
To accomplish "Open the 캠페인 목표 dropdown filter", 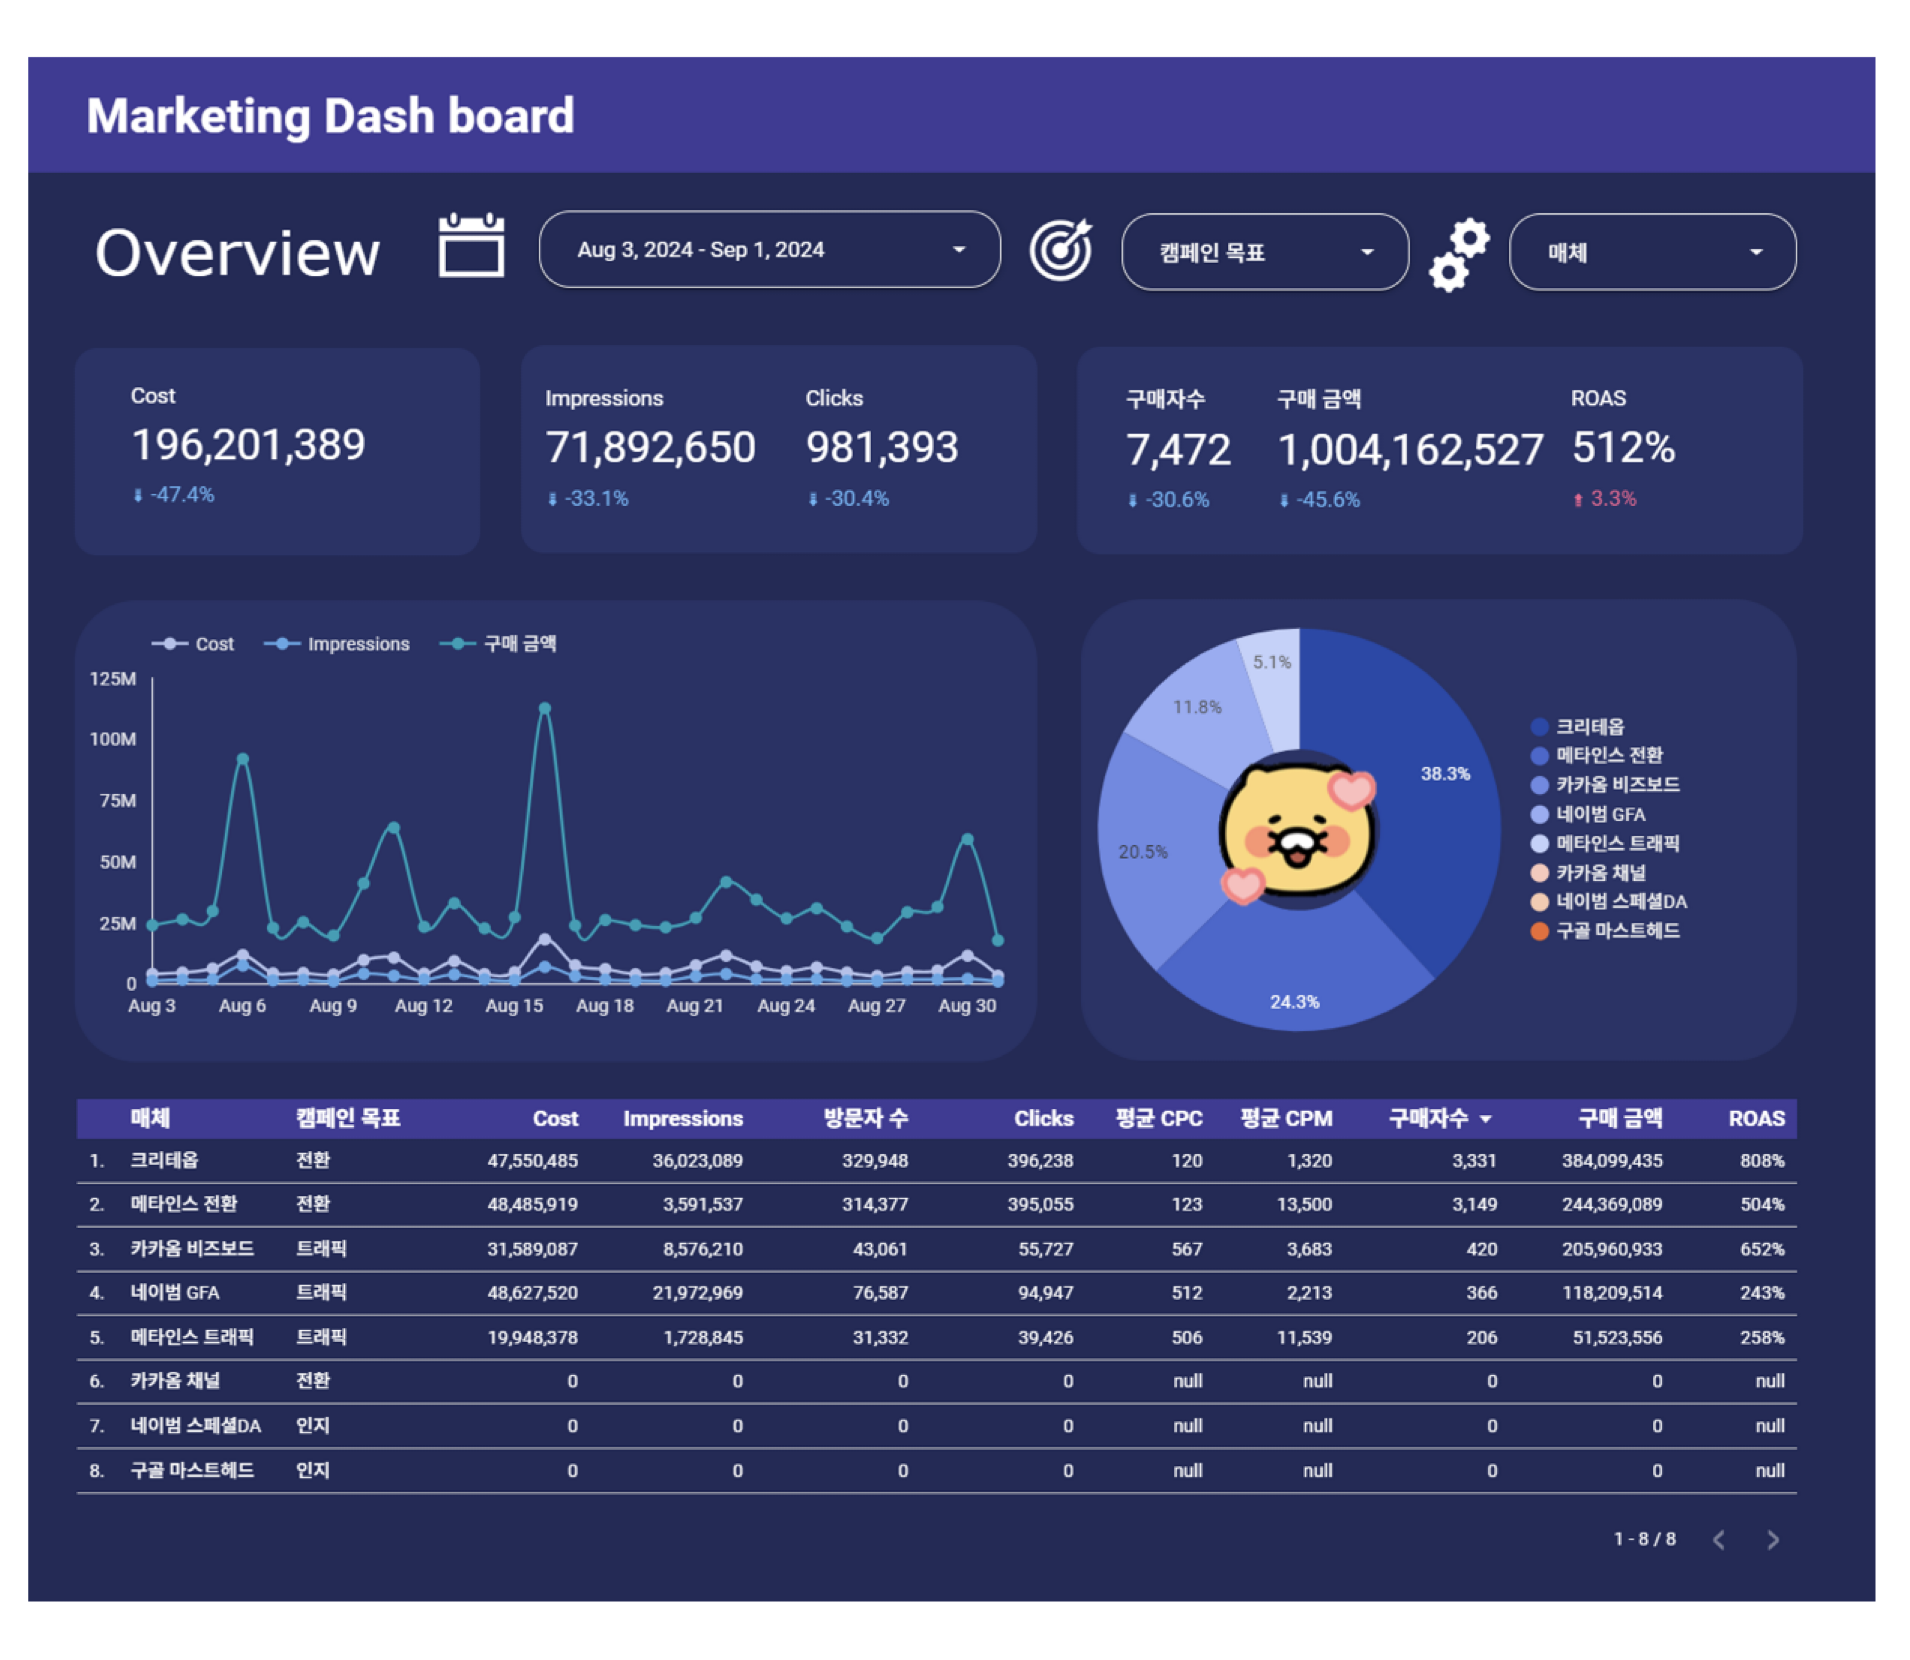I will point(1264,252).
